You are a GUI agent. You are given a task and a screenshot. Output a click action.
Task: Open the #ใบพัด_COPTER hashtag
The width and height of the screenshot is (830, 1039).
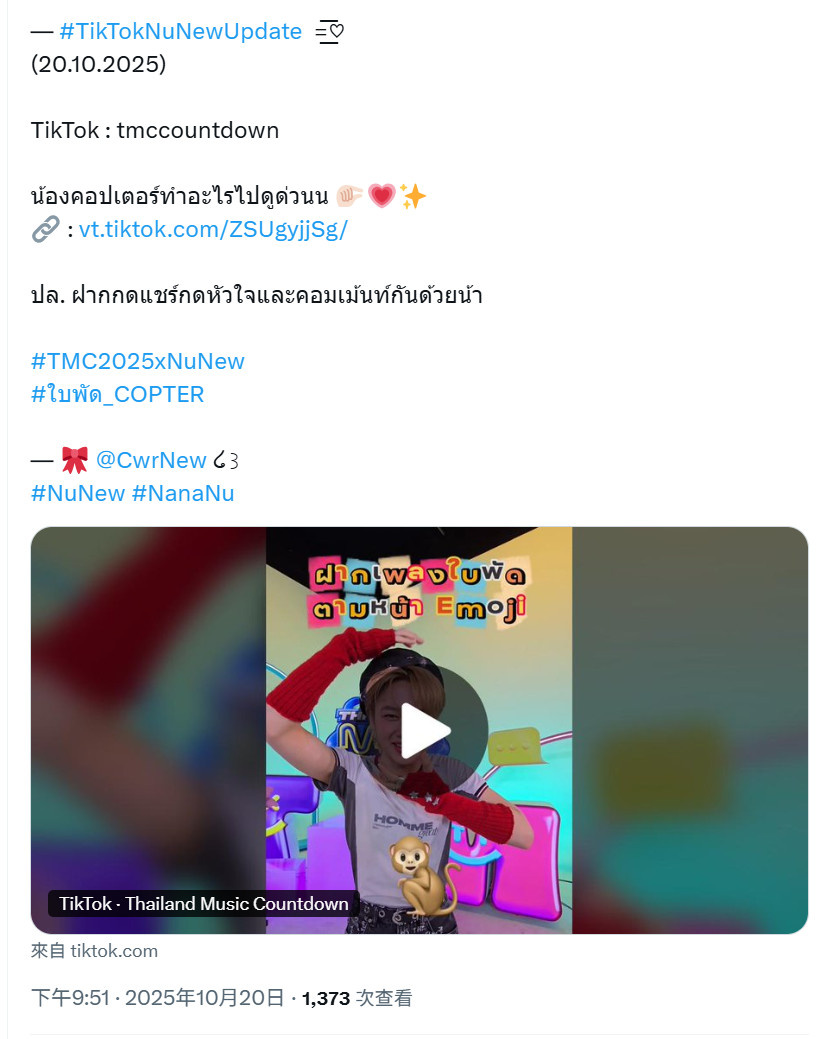pyautogui.click(x=117, y=394)
